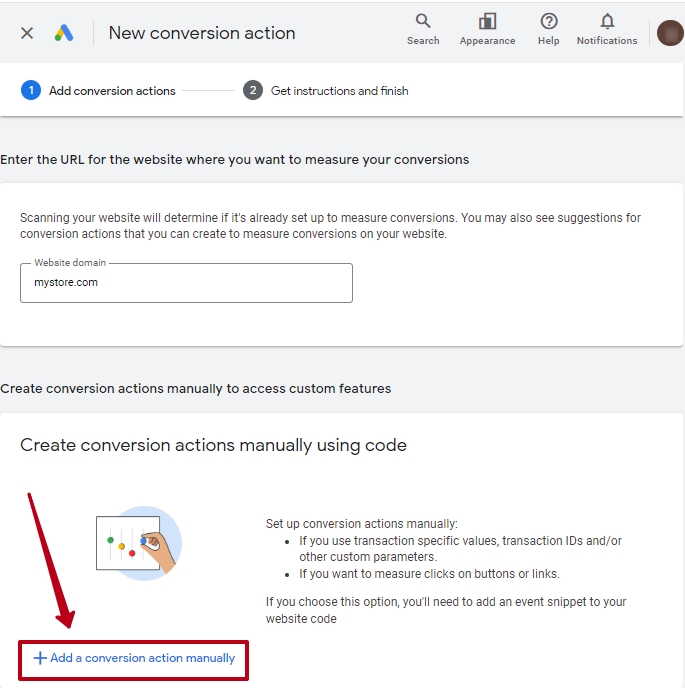View the Notifications bell
The image size is (685, 688).
607,29
